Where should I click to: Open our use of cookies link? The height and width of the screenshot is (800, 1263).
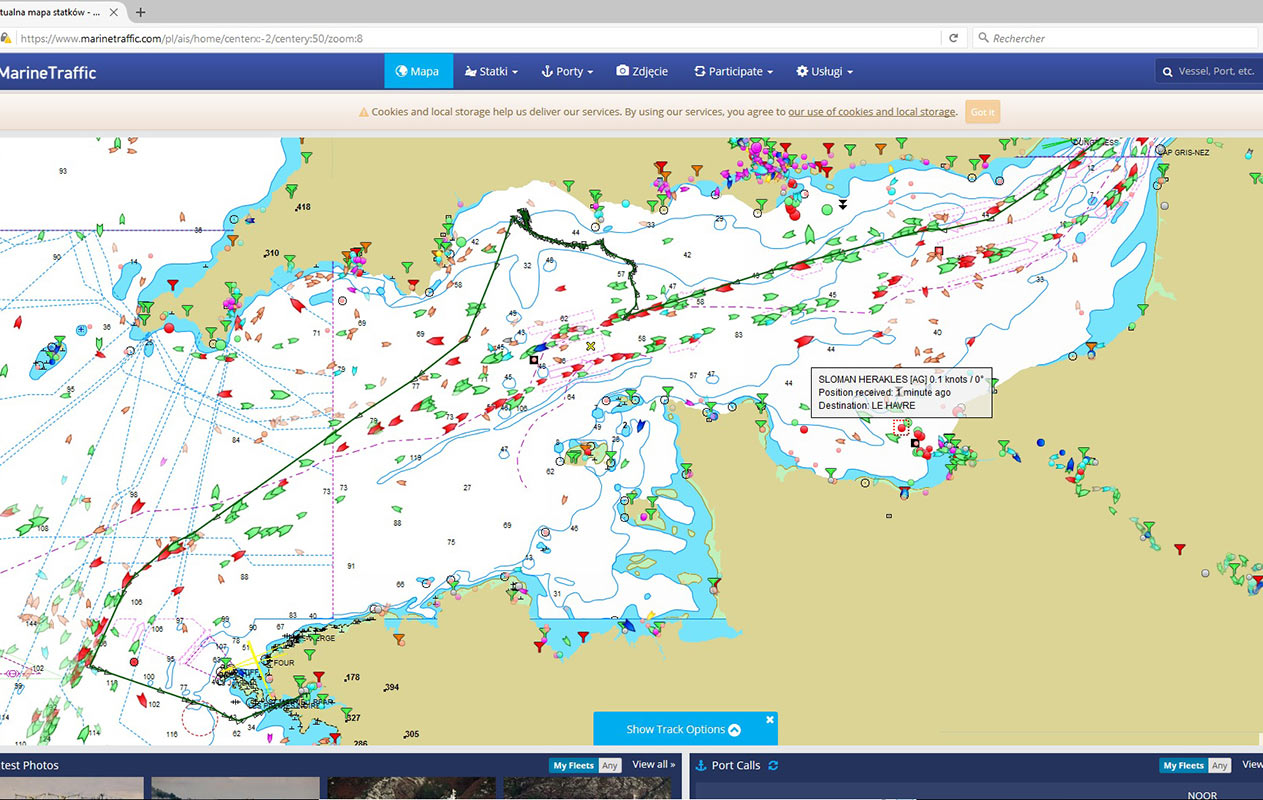(x=872, y=112)
